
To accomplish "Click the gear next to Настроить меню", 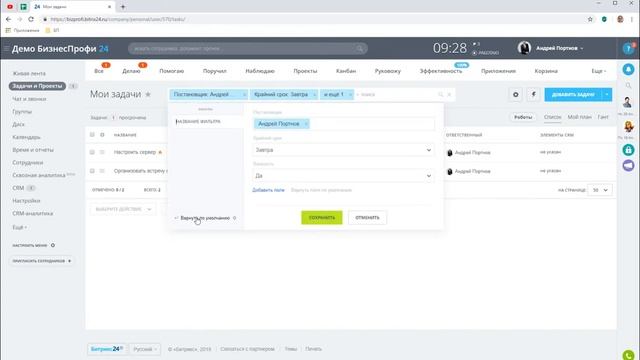I will 53,245.
